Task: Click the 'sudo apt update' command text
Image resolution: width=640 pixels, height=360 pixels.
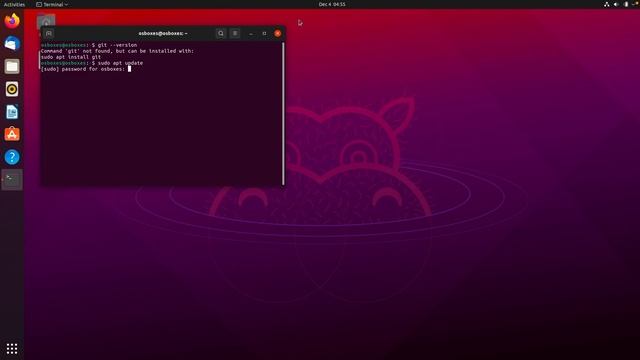Action: pos(120,63)
